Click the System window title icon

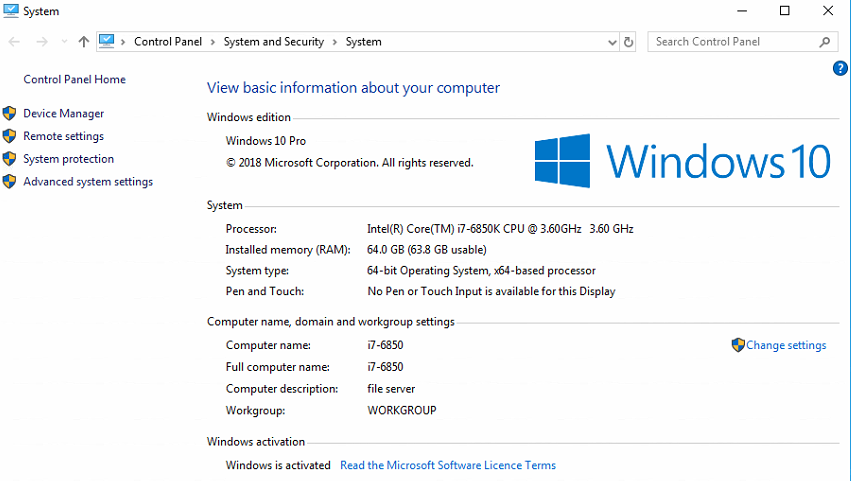click(11, 10)
